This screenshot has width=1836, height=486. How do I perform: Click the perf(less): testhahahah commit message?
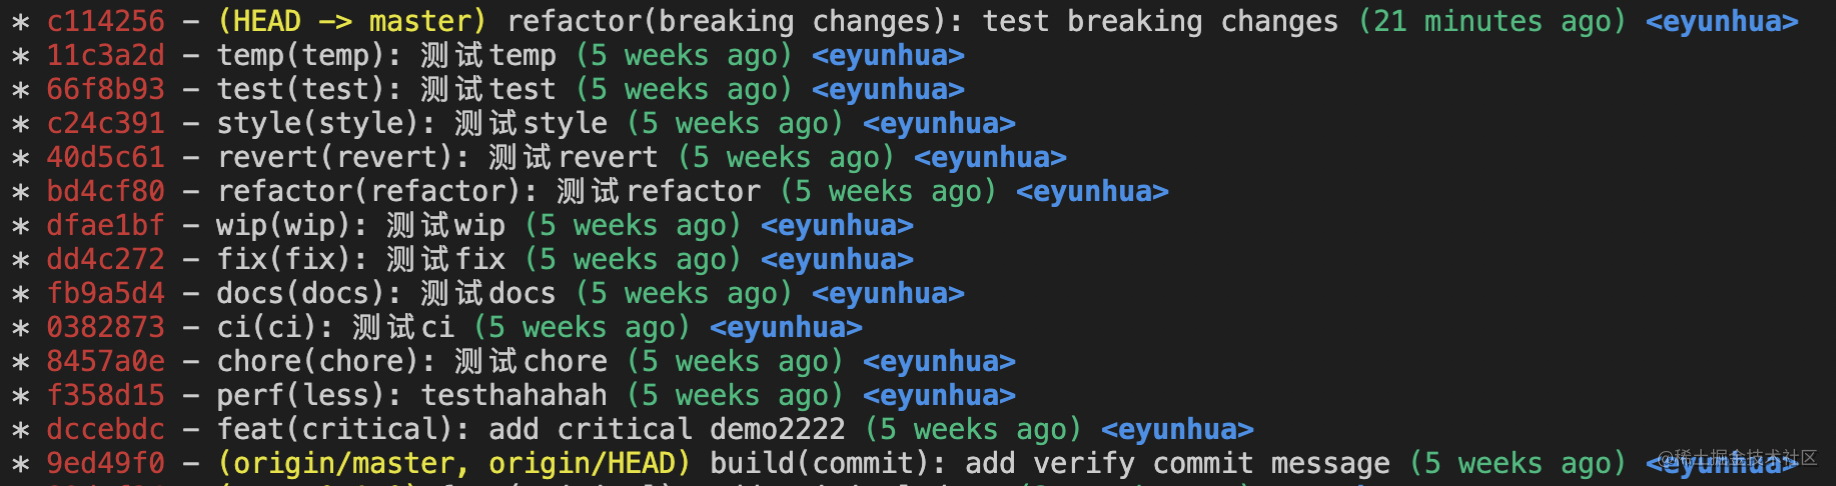point(412,395)
